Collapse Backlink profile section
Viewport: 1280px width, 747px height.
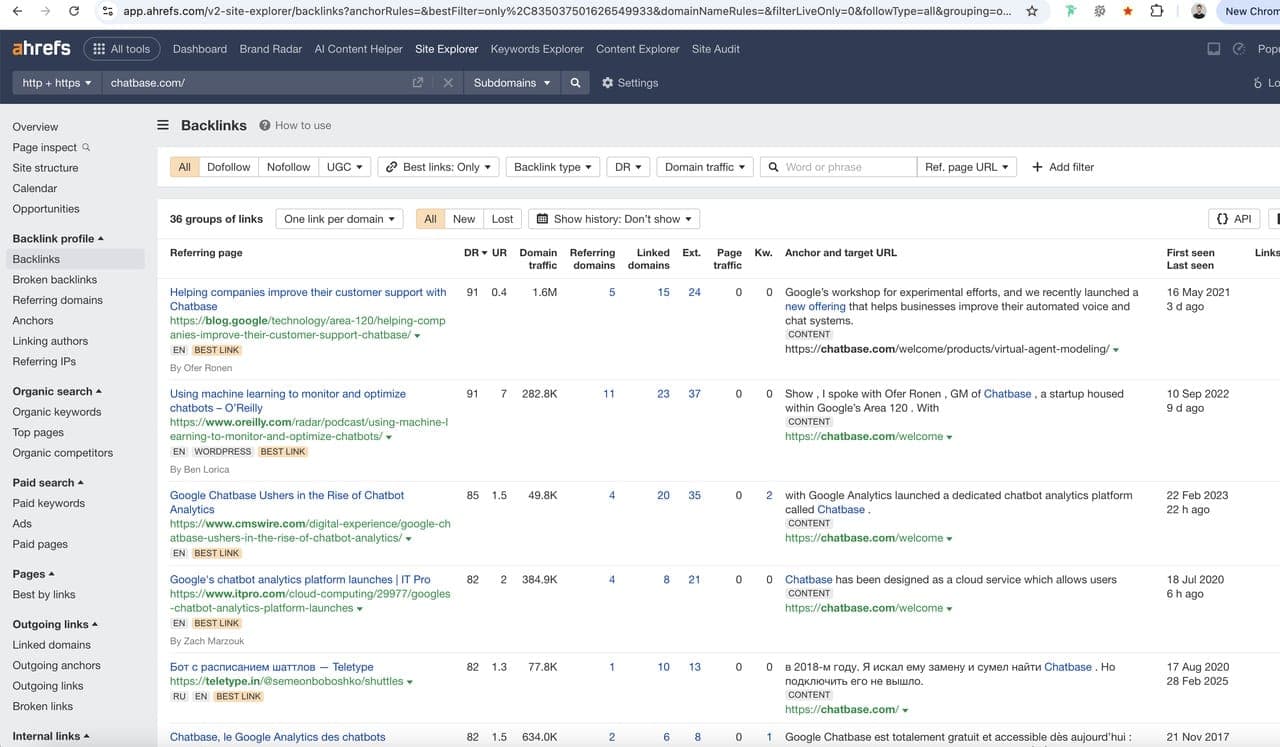[58, 239]
